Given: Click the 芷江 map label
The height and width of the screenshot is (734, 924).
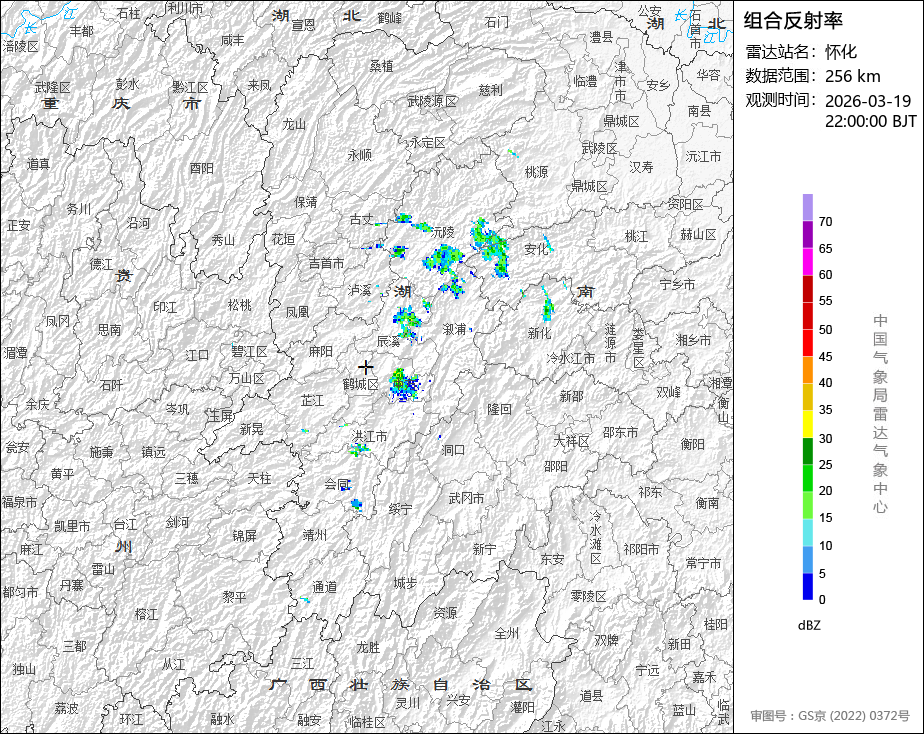Looking at the screenshot, I should (312, 401).
